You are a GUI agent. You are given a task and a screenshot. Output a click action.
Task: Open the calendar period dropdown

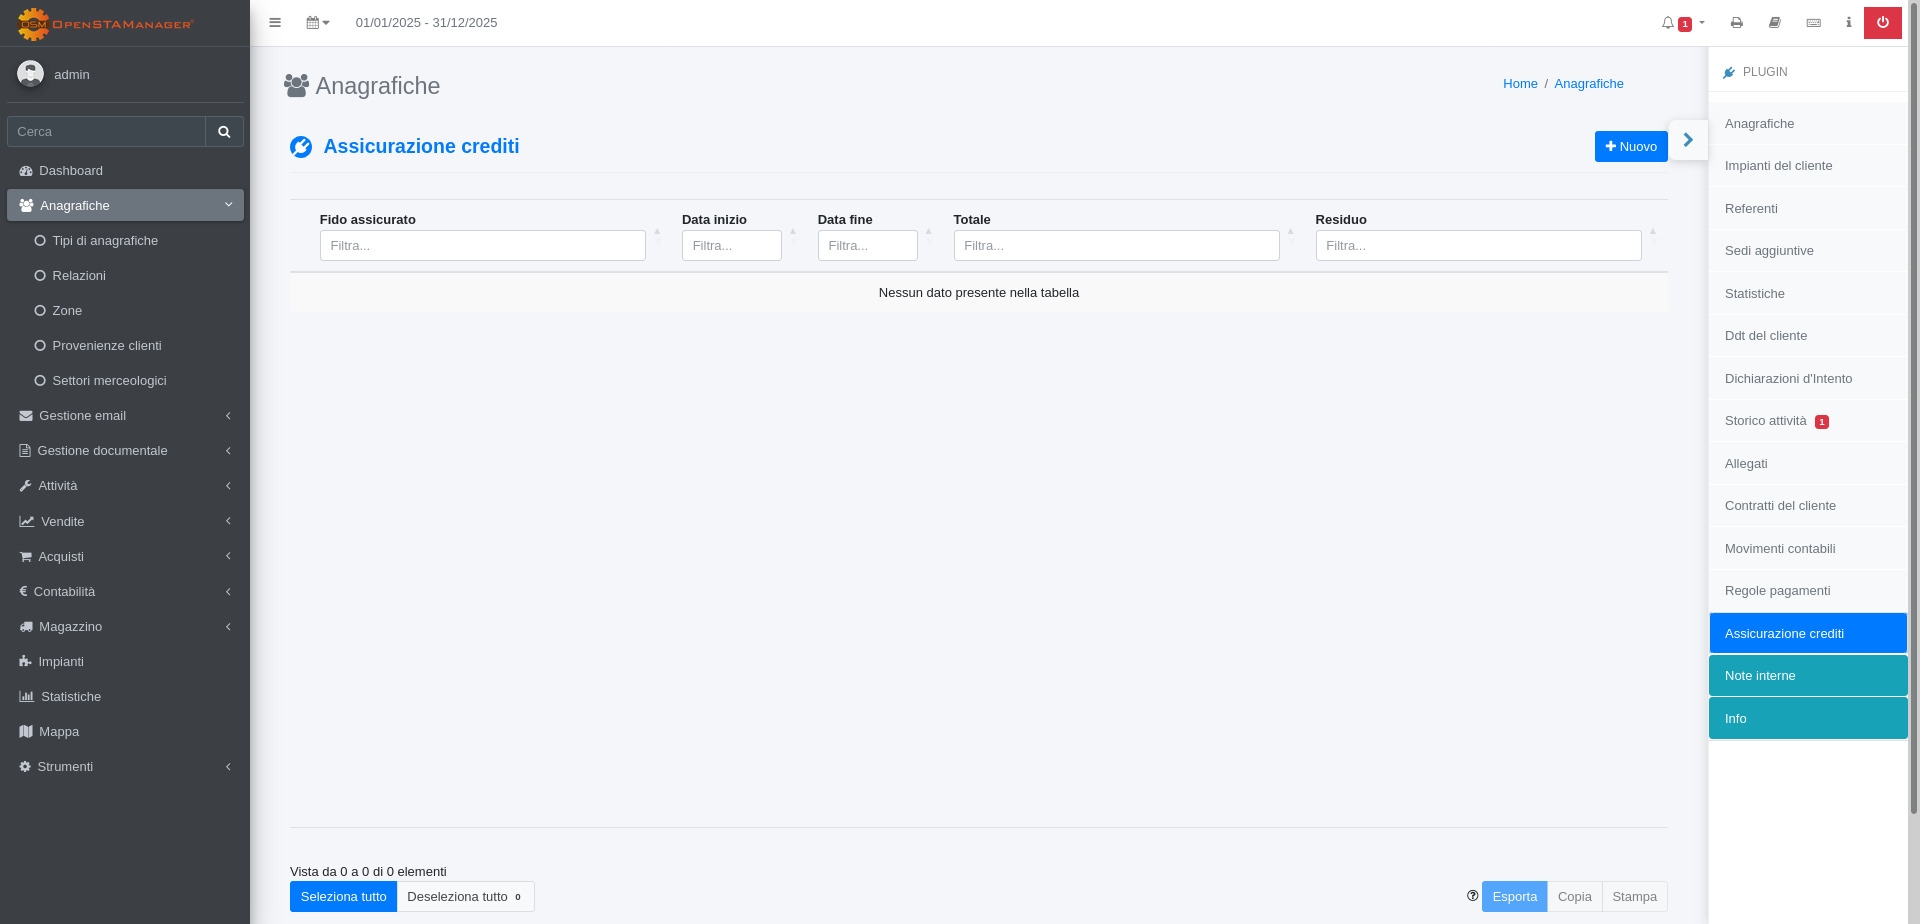317,23
